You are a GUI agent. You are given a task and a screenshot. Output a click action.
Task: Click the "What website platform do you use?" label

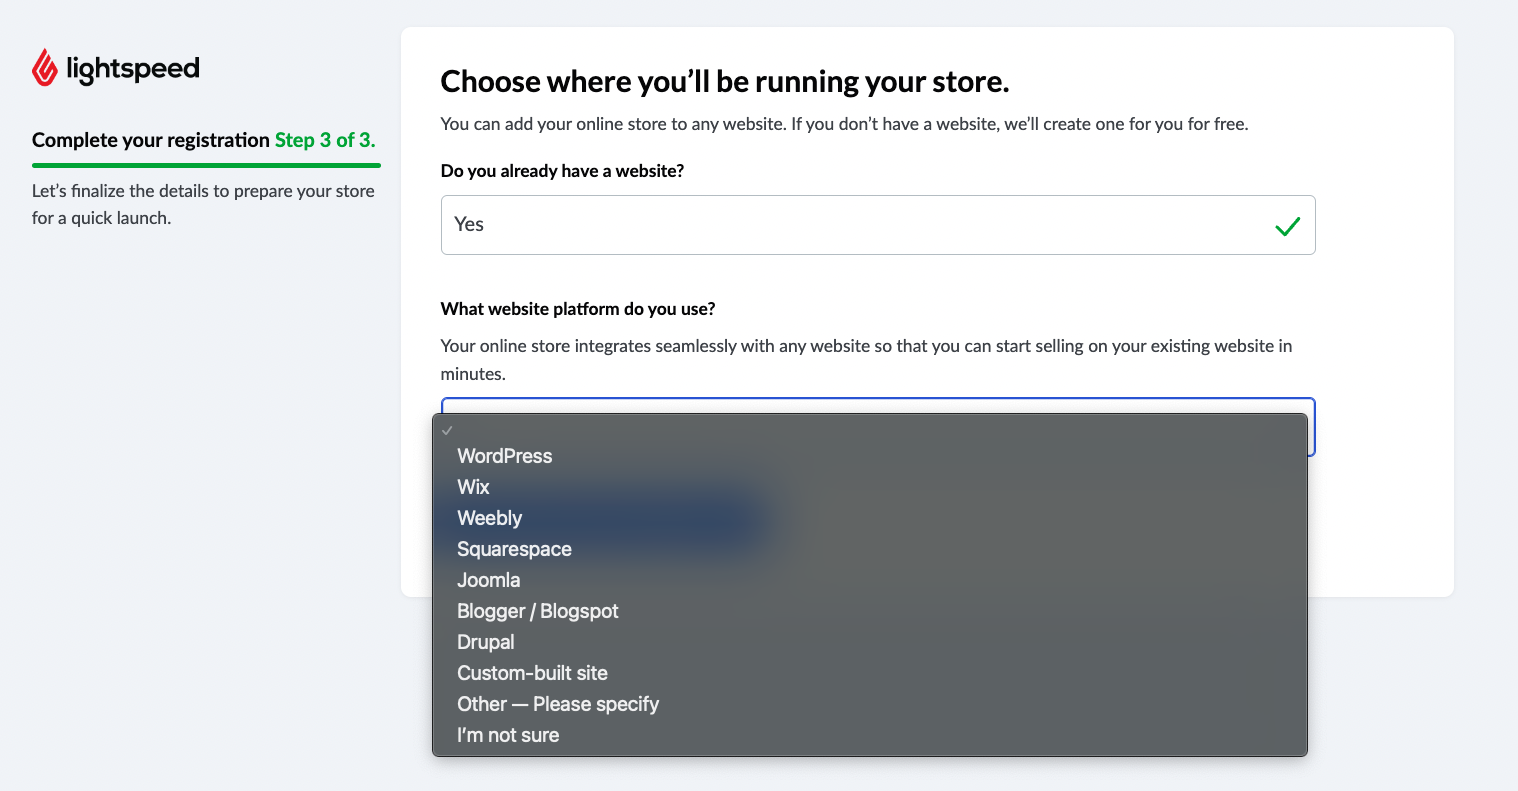(578, 309)
